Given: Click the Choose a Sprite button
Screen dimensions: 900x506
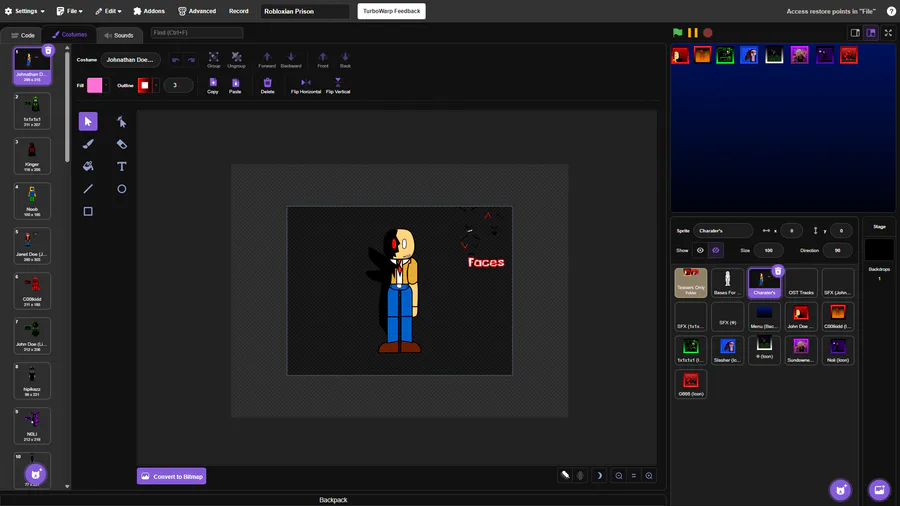Looking at the screenshot, I should 840,490.
